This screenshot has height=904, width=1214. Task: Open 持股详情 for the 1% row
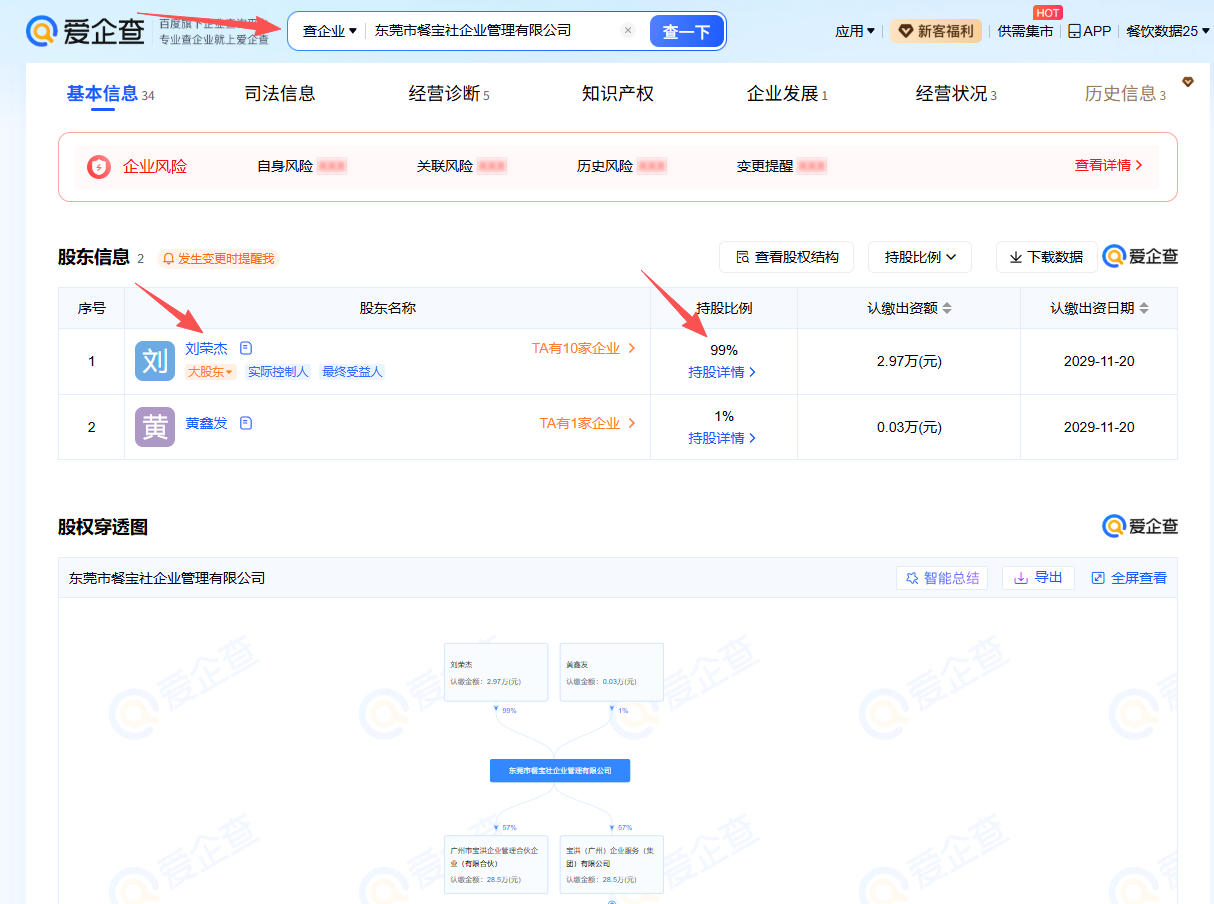(723, 438)
